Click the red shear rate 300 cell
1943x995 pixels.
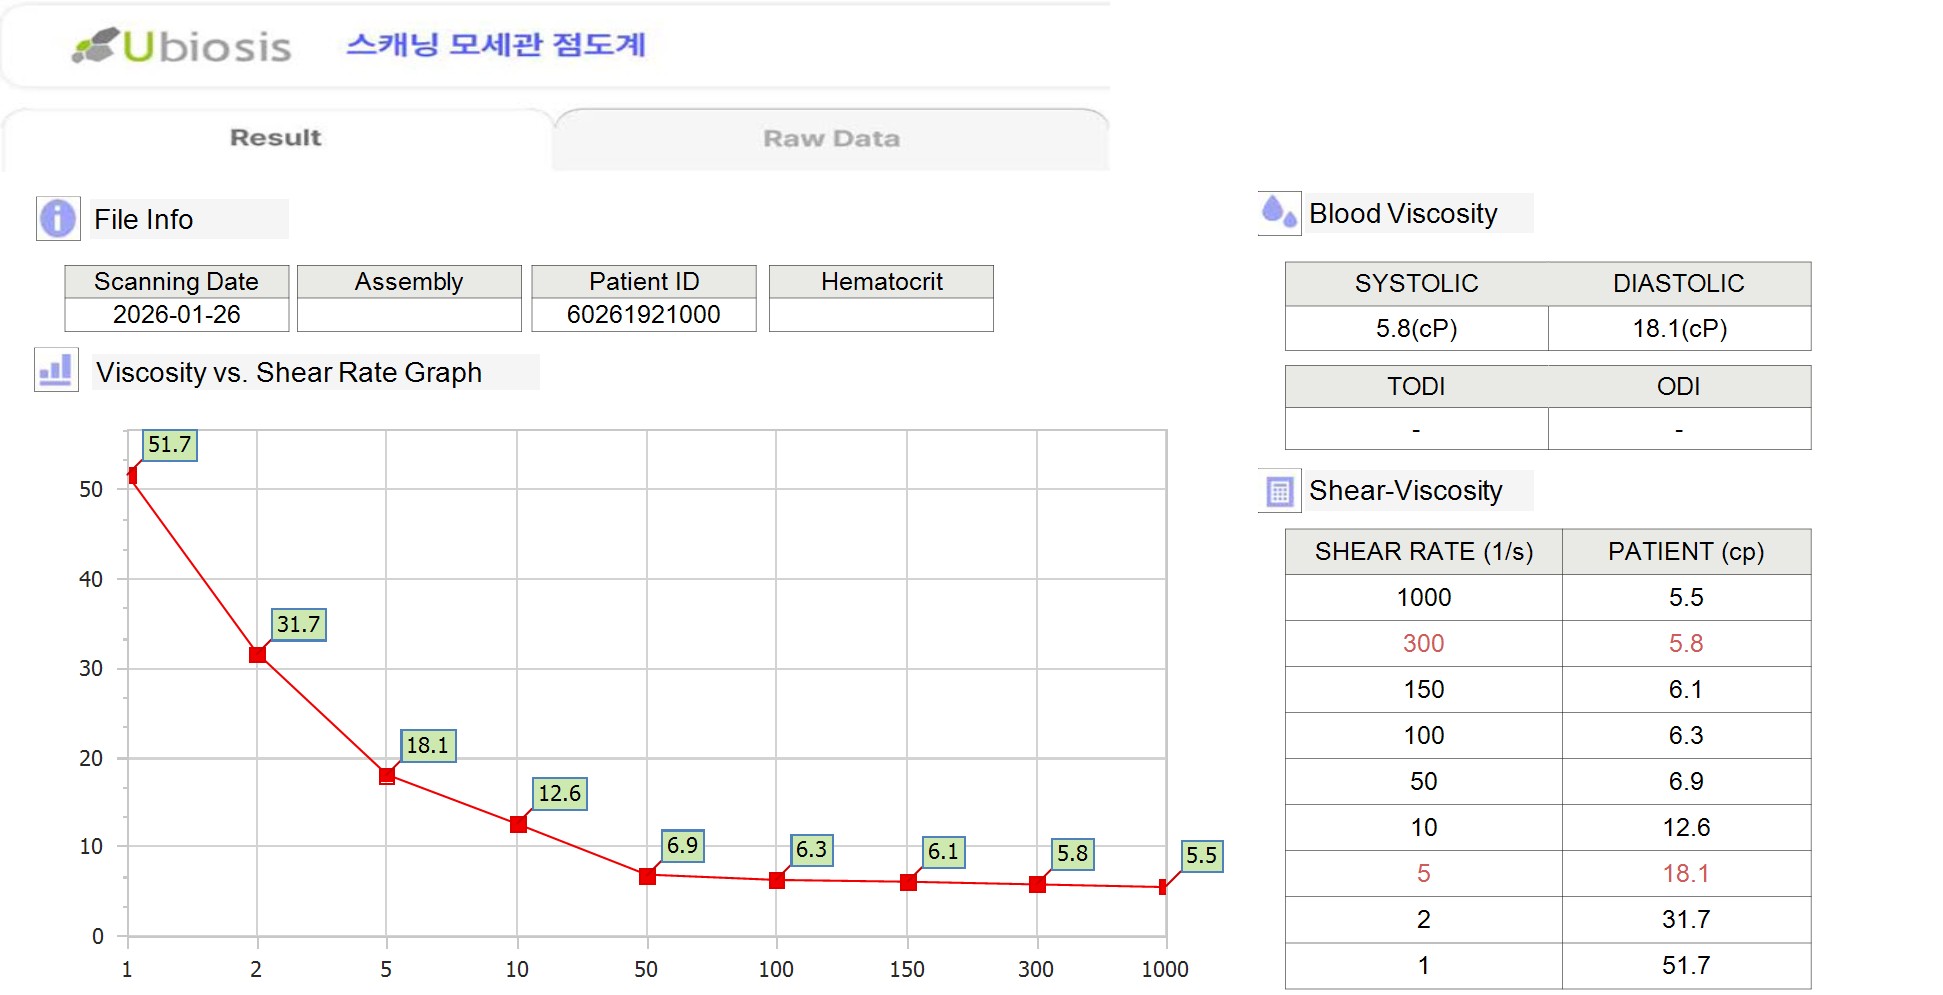tap(1424, 644)
